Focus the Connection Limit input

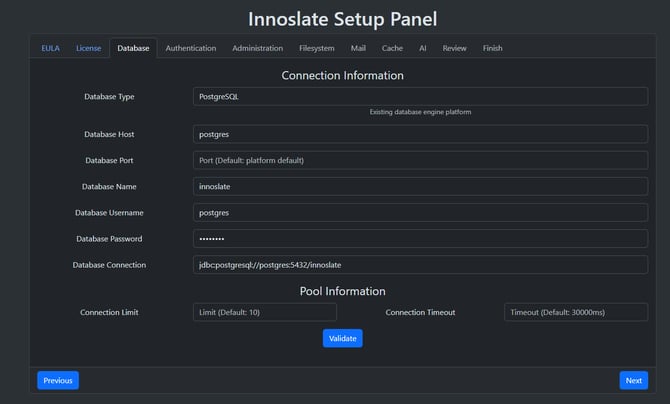click(264, 312)
